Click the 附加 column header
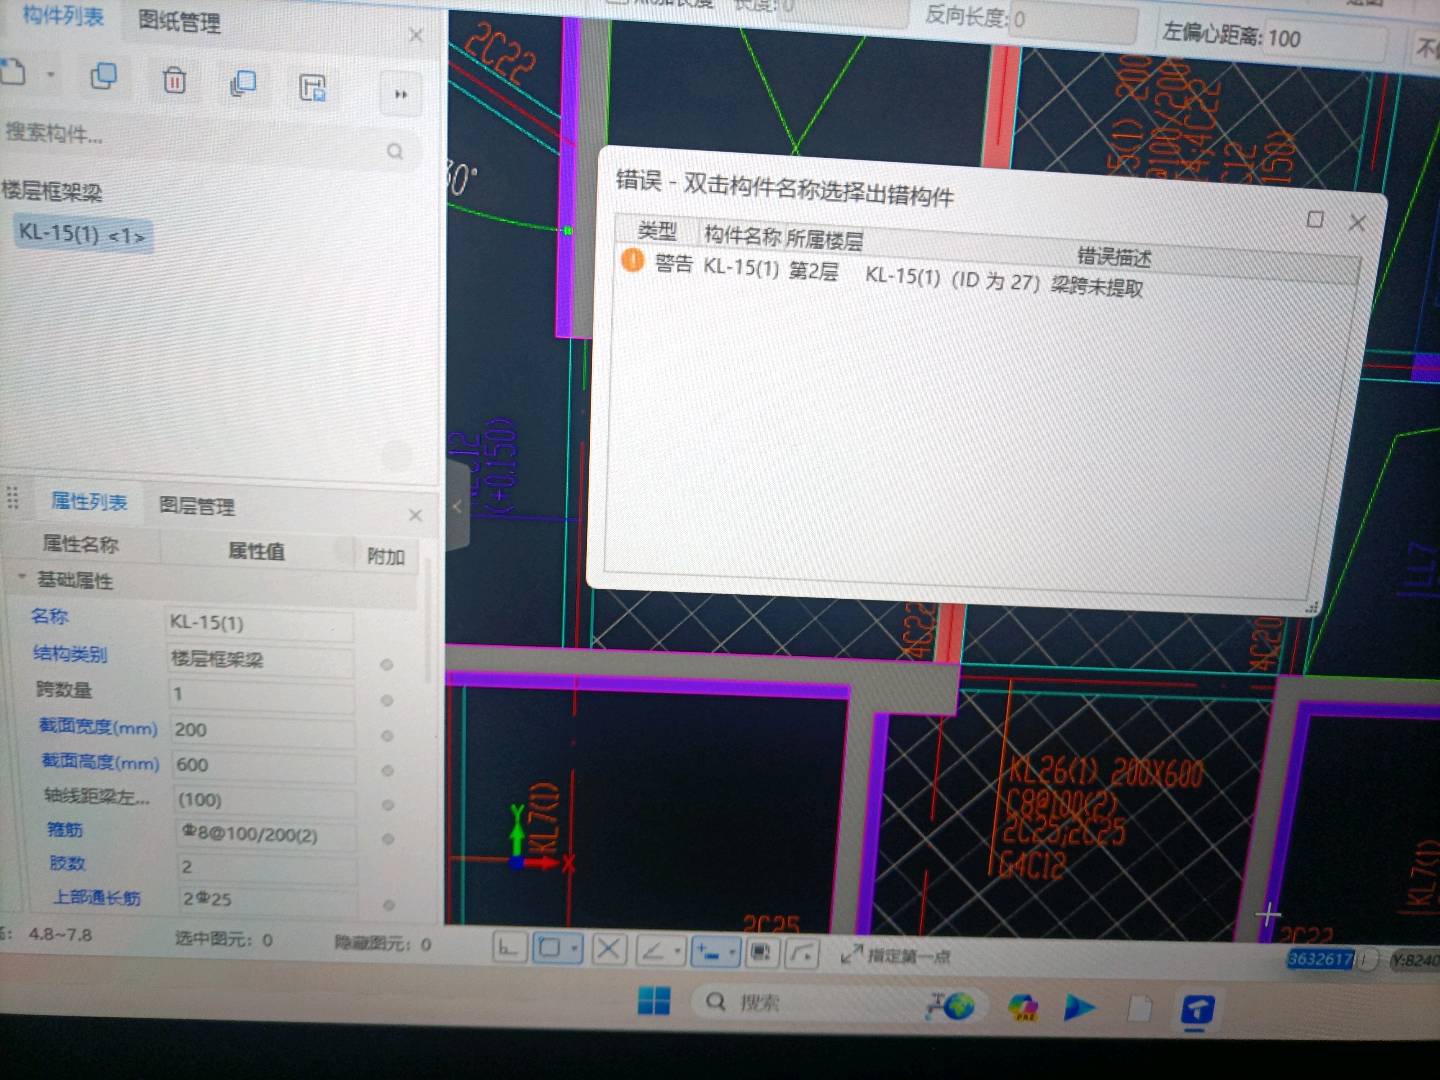 click(x=386, y=556)
